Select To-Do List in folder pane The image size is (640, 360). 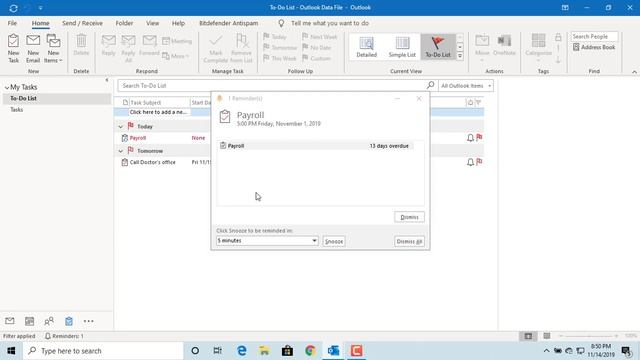[57, 98]
